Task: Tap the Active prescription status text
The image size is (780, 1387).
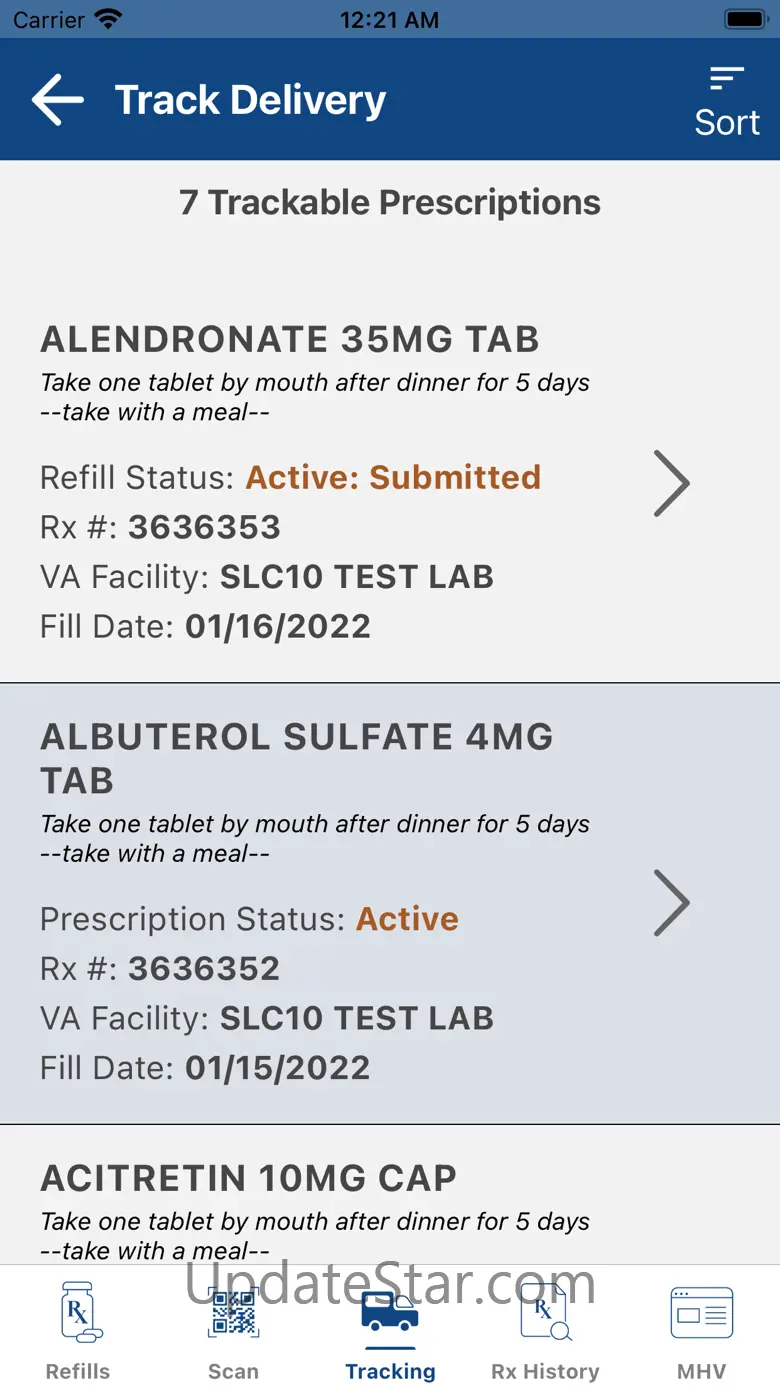Action: pos(407,919)
